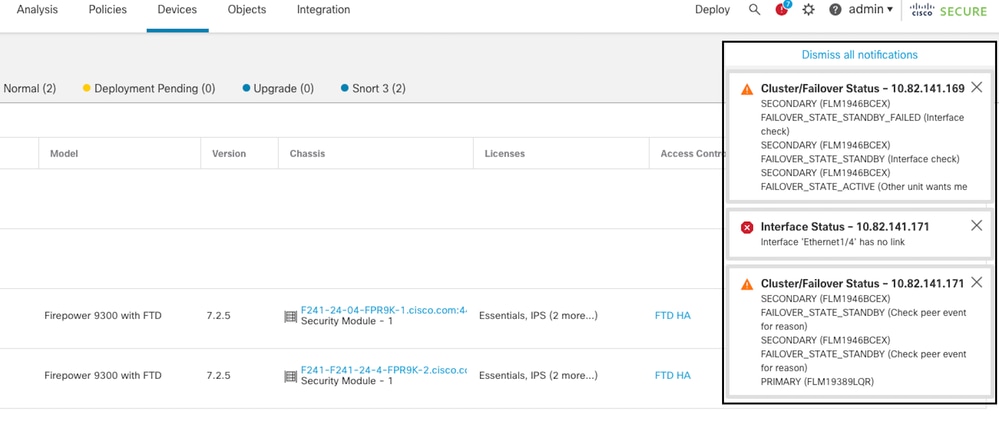Open the Devices menu

(177, 10)
